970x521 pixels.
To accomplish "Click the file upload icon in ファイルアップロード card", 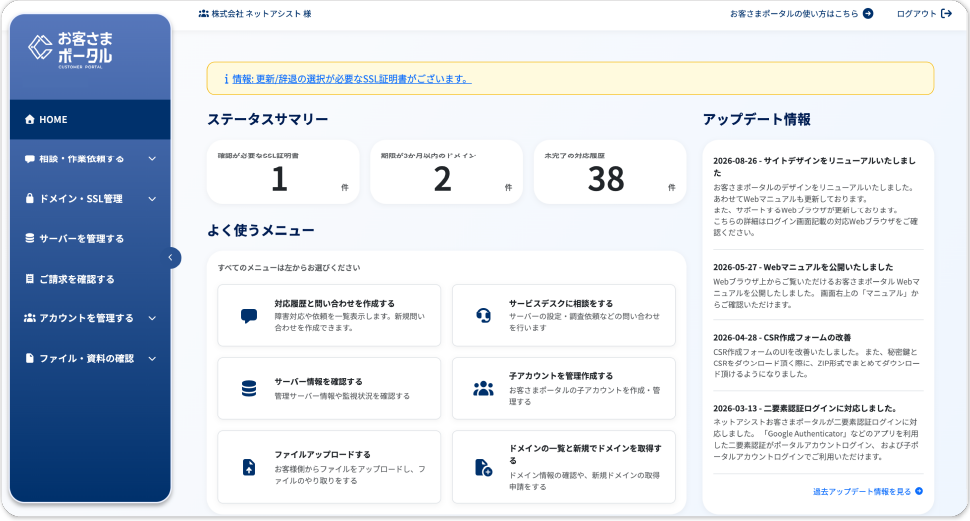I will pyautogui.click(x=249, y=467).
